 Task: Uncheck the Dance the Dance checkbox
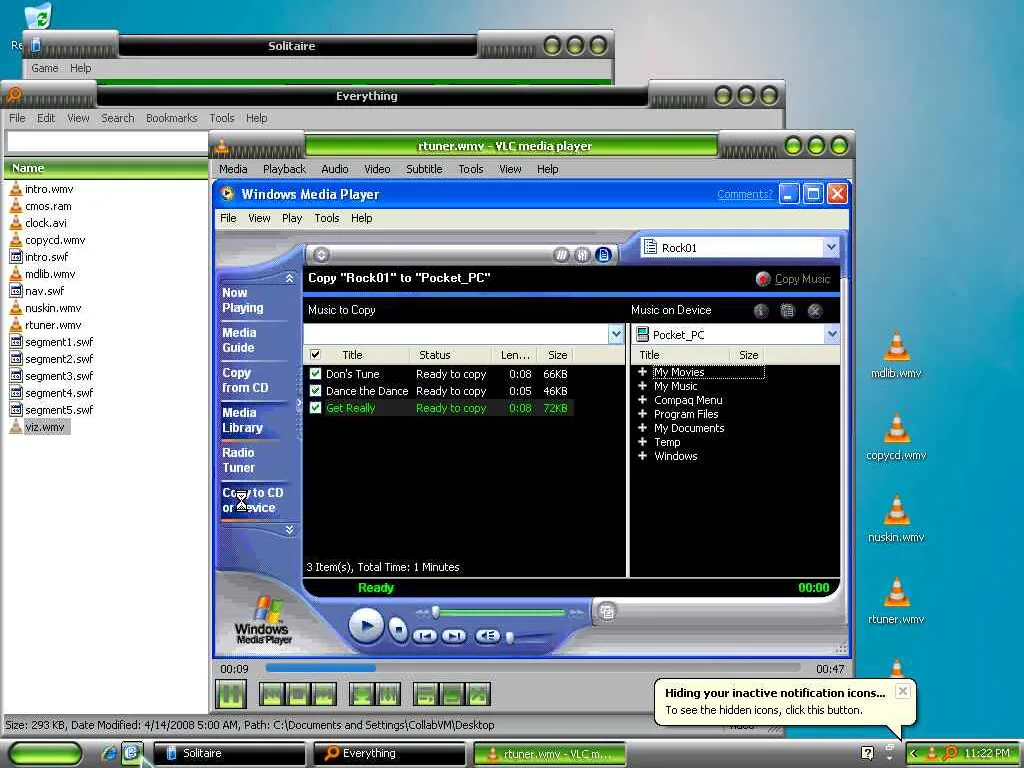point(315,391)
